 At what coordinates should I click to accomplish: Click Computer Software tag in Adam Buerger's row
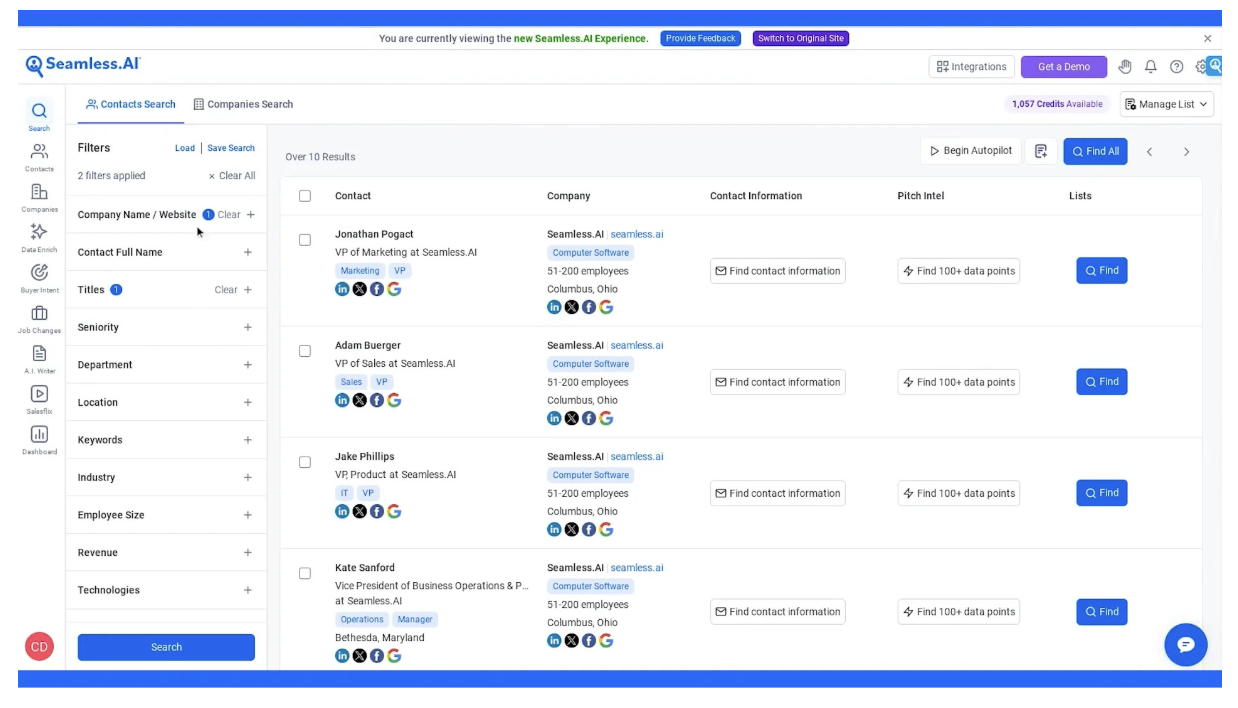pos(590,364)
